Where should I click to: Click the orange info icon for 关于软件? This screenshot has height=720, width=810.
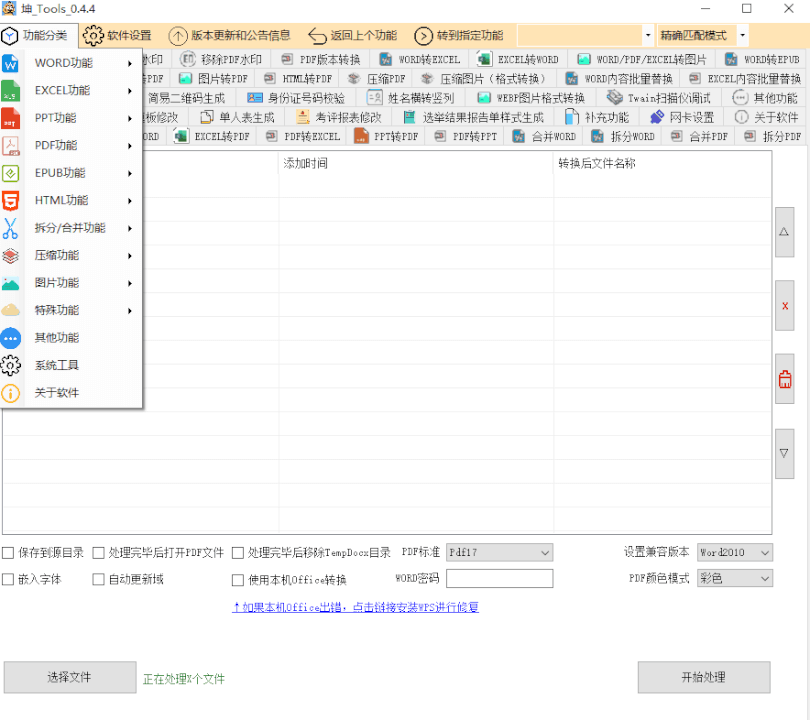tap(11, 393)
